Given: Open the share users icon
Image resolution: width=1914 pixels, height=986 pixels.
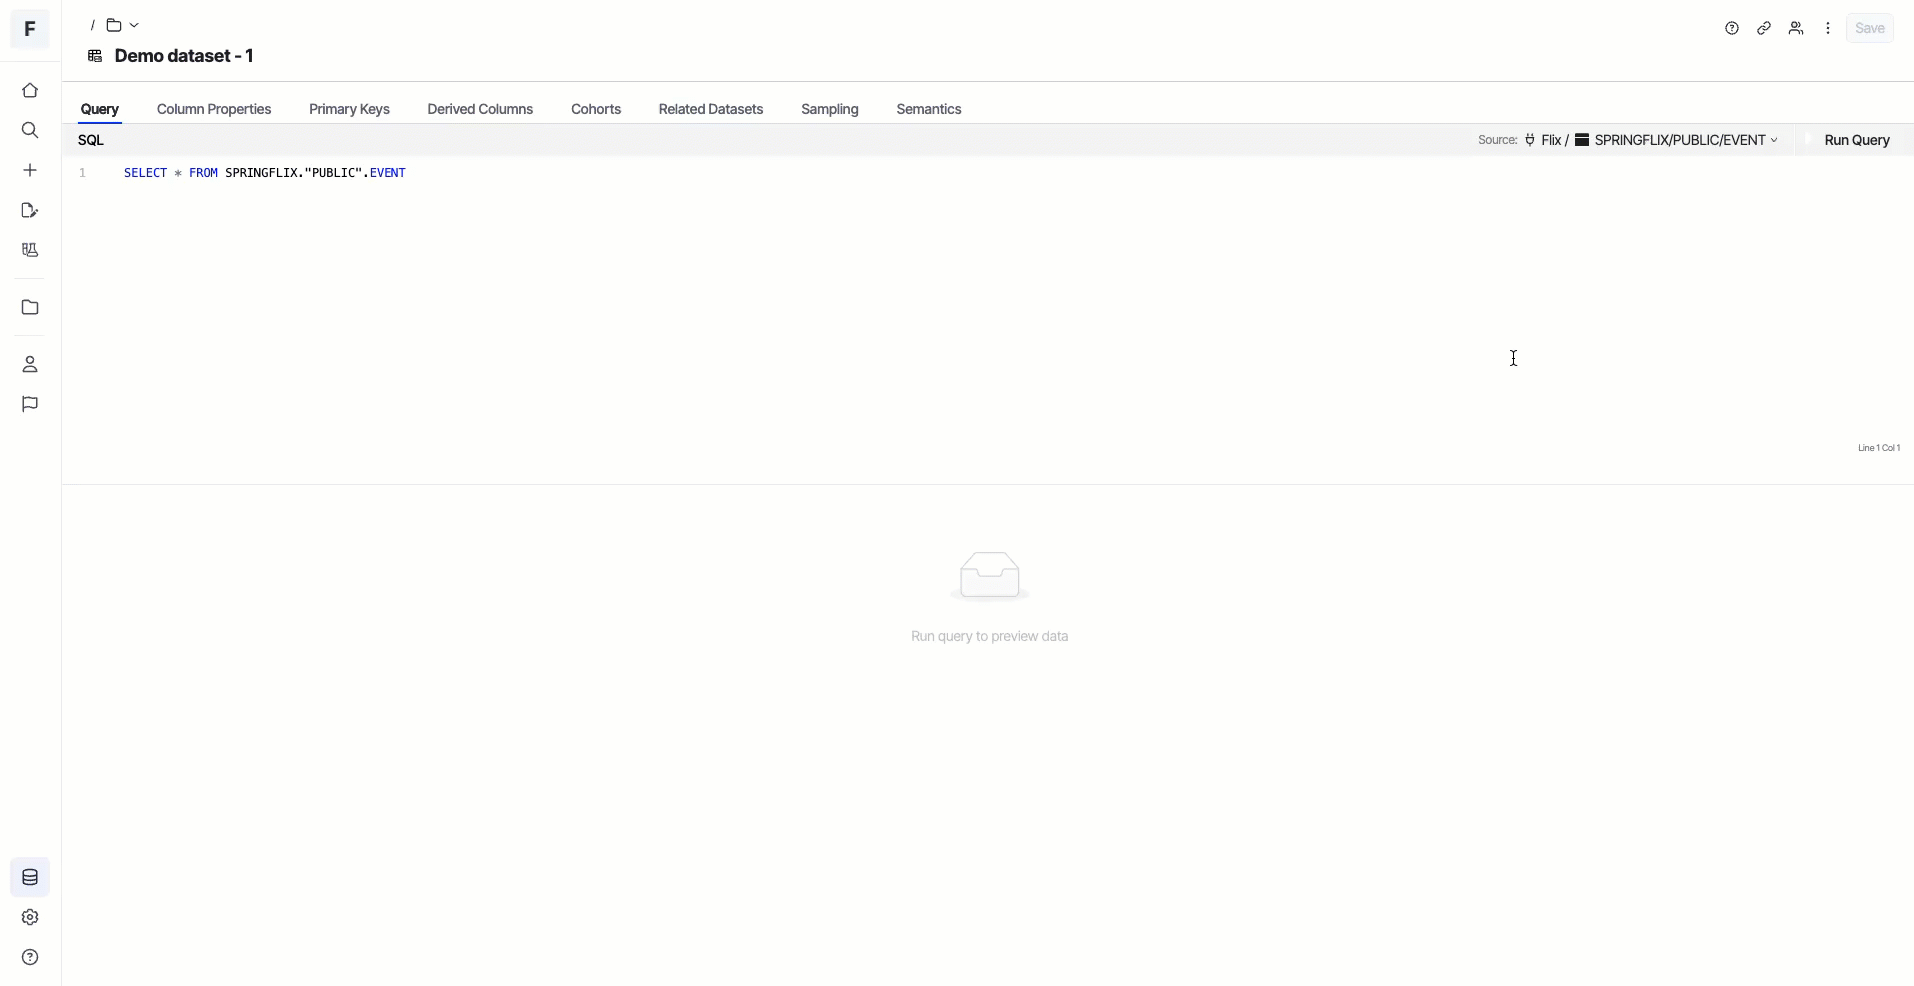Looking at the screenshot, I should [x=1796, y=28].
